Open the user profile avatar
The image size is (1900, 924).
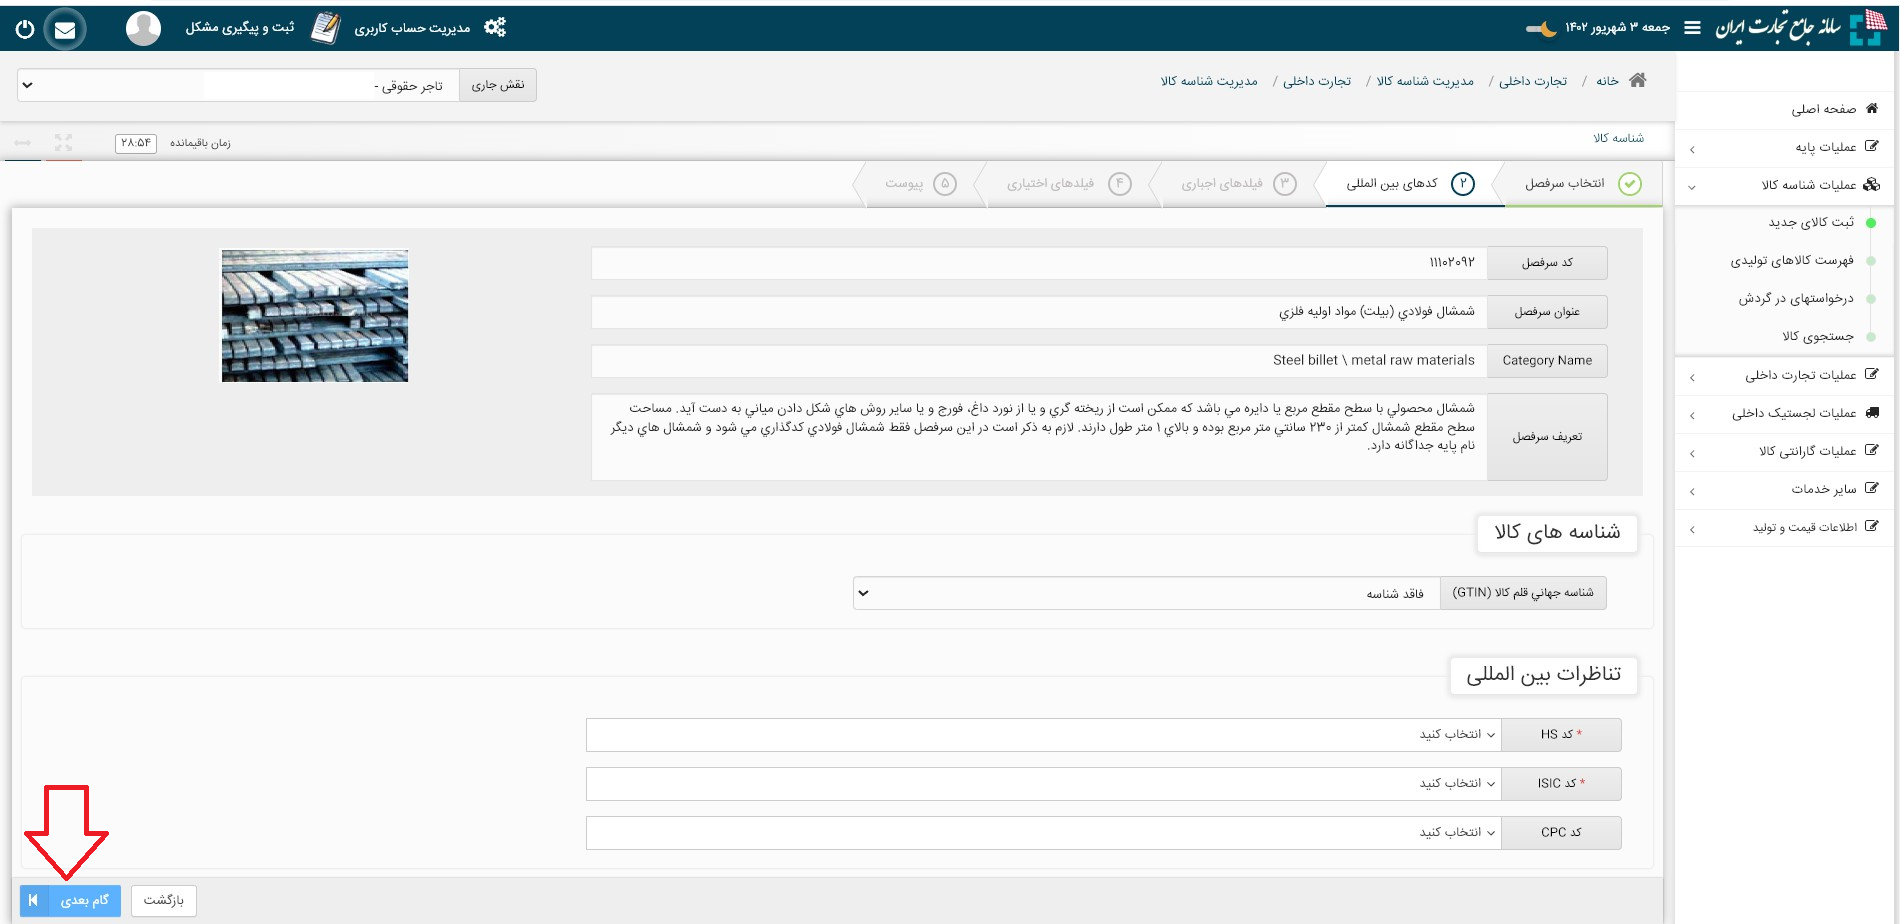point(143,28)
